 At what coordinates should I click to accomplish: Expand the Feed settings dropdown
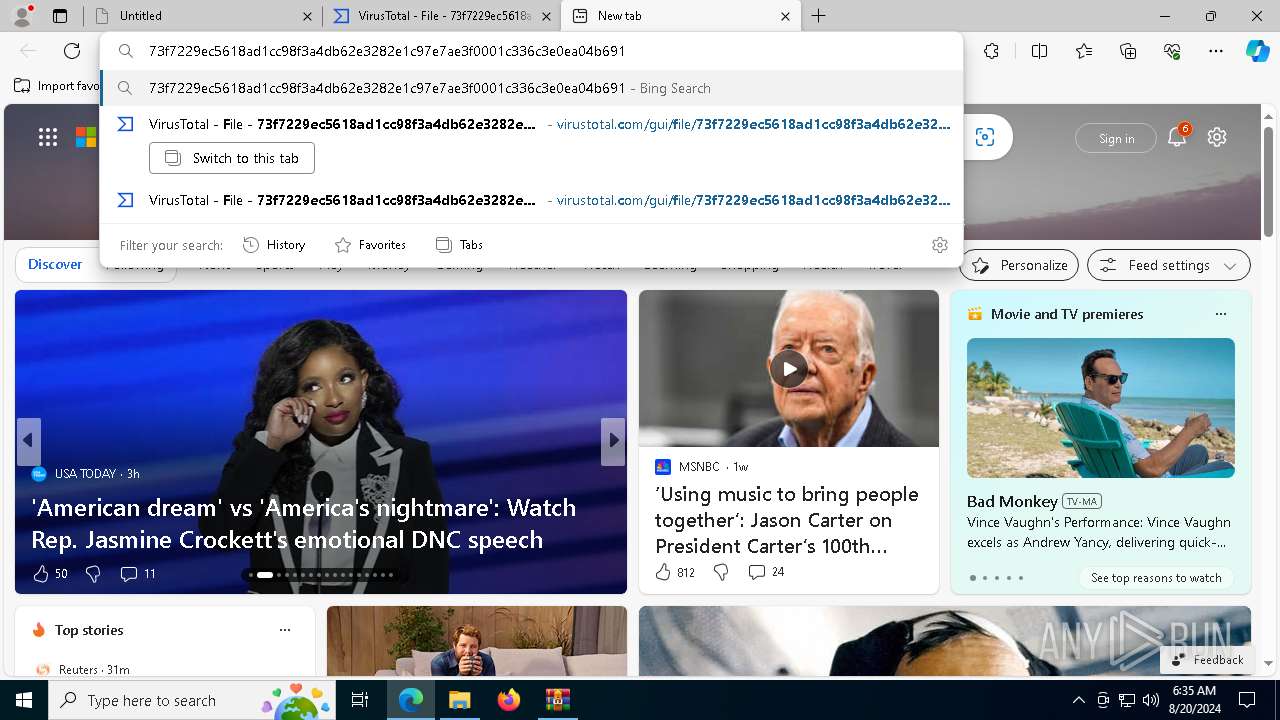coord(1169,265)
